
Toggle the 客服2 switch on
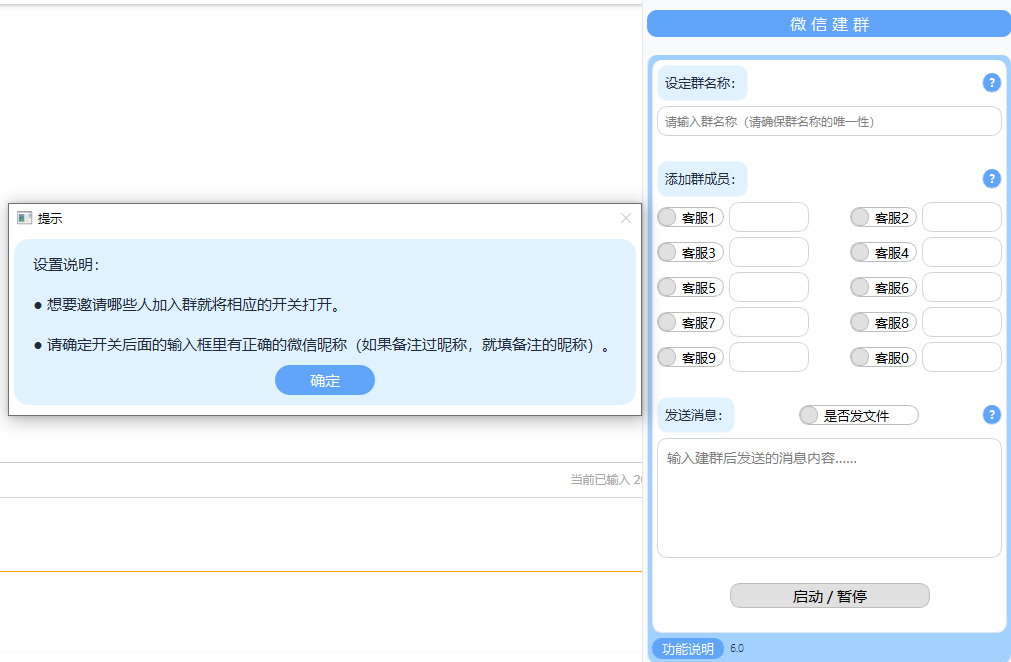(x=883, y=217)
